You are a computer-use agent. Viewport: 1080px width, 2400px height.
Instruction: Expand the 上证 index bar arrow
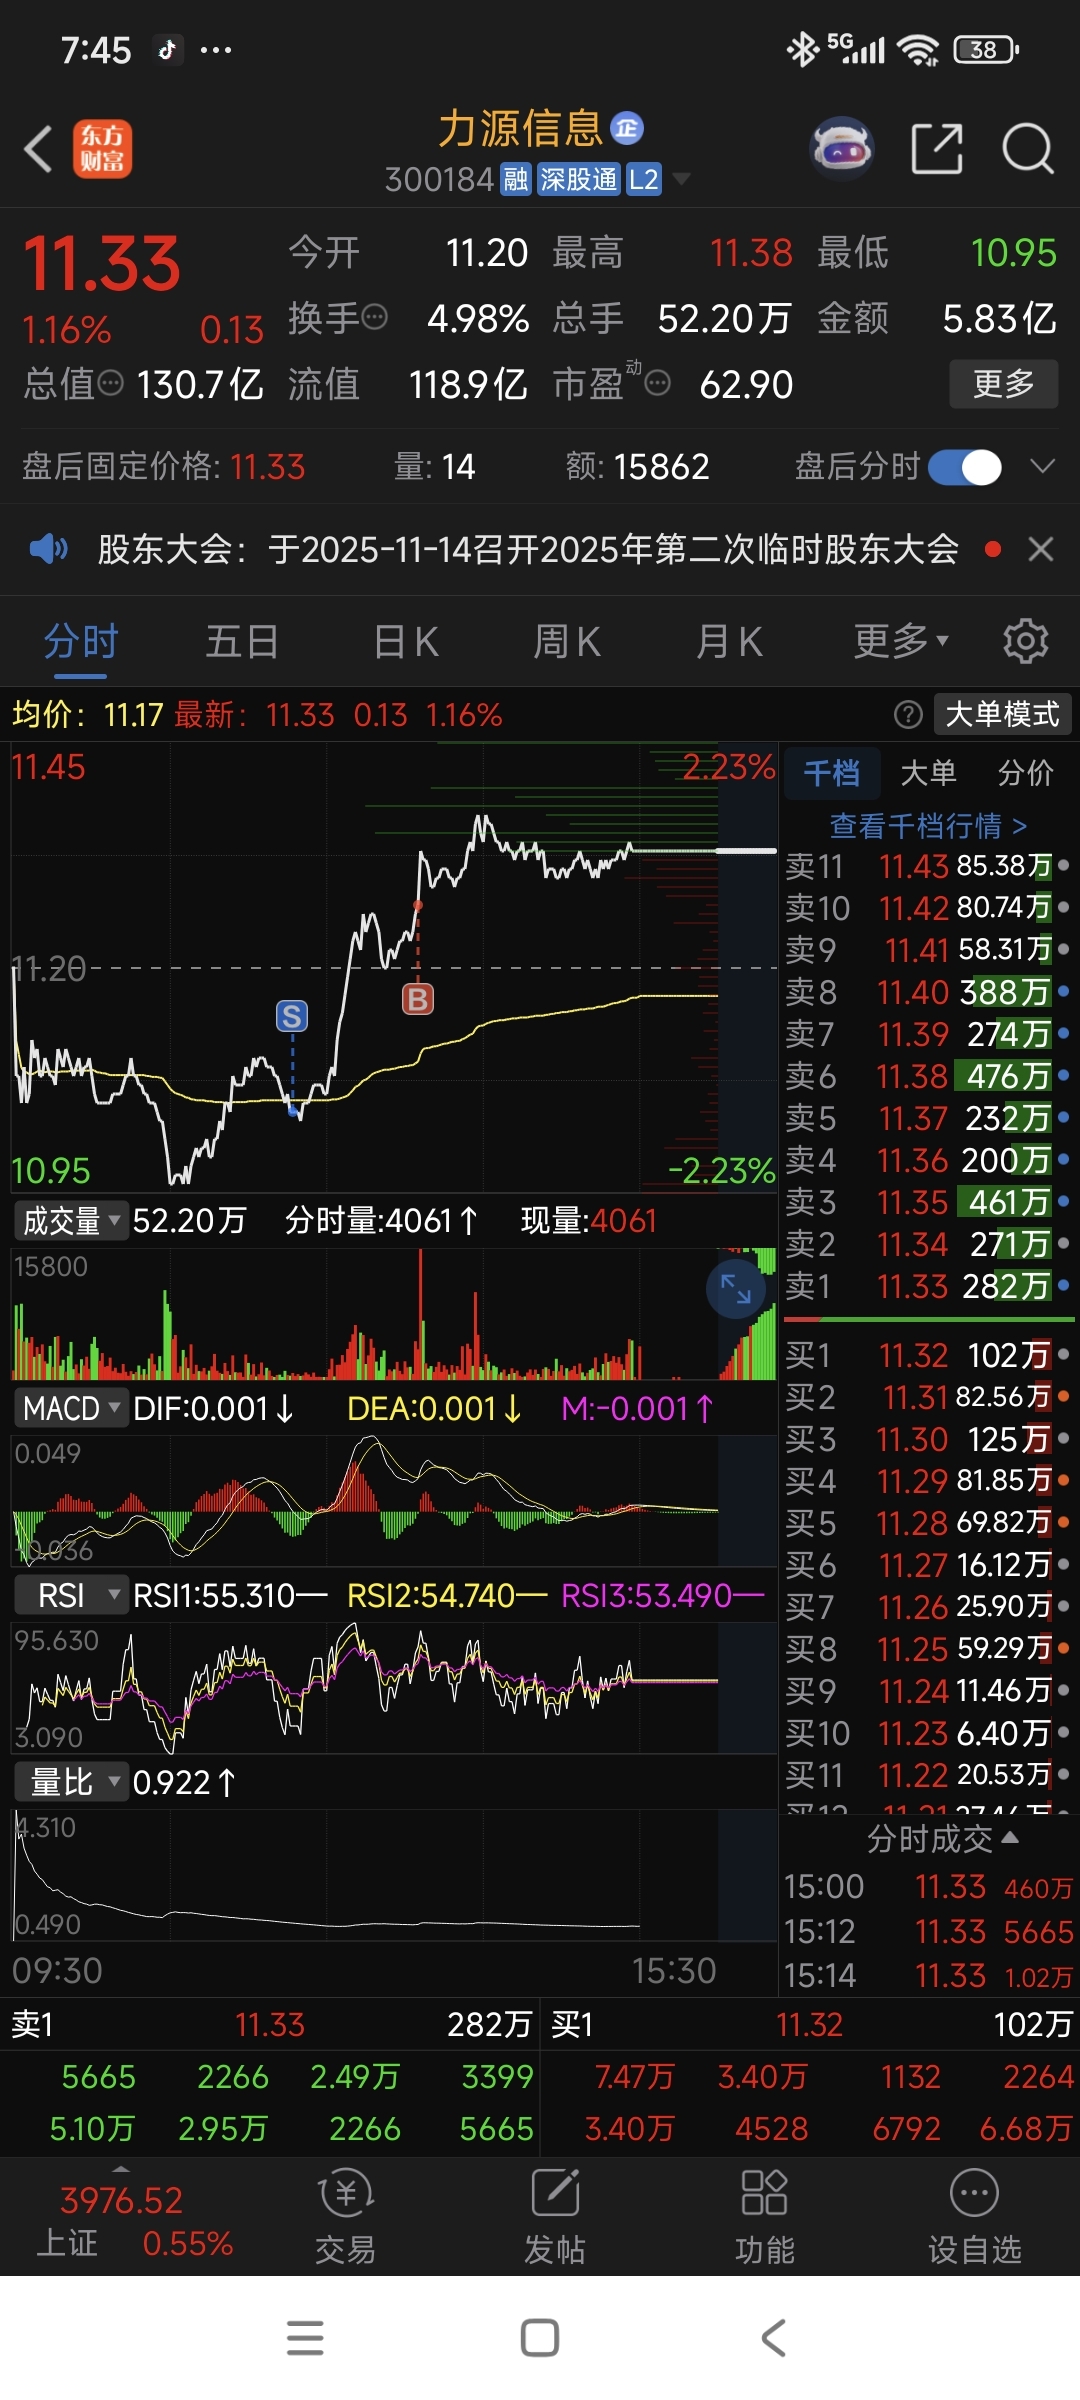pyautogui.click(x=121, y=2168)
